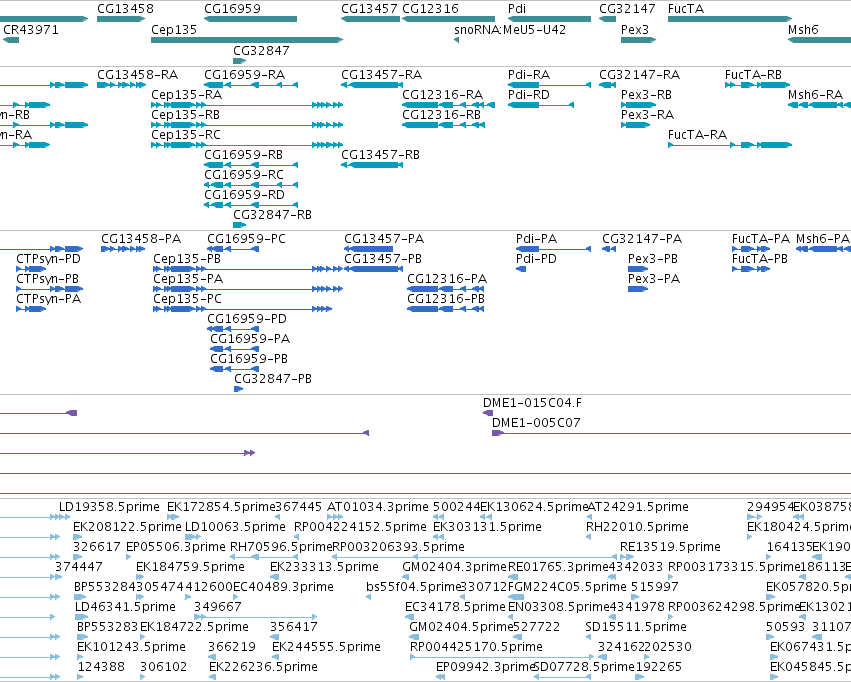The width and height of the screenshot is (851, 682).
Task: Click the CG32847-PB protein label
Action: [273, 379]
